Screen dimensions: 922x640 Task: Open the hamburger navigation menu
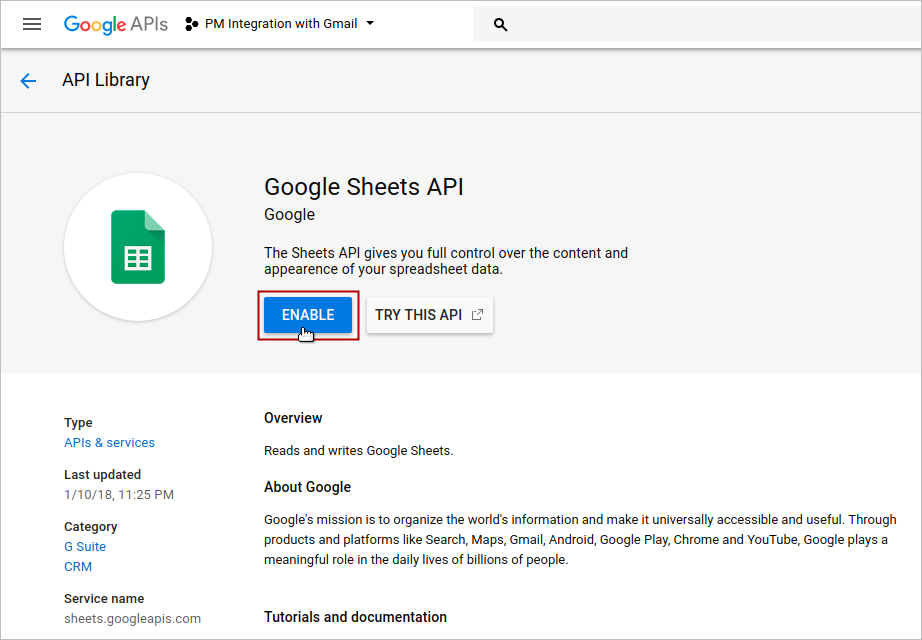click(x=32, y=24)
